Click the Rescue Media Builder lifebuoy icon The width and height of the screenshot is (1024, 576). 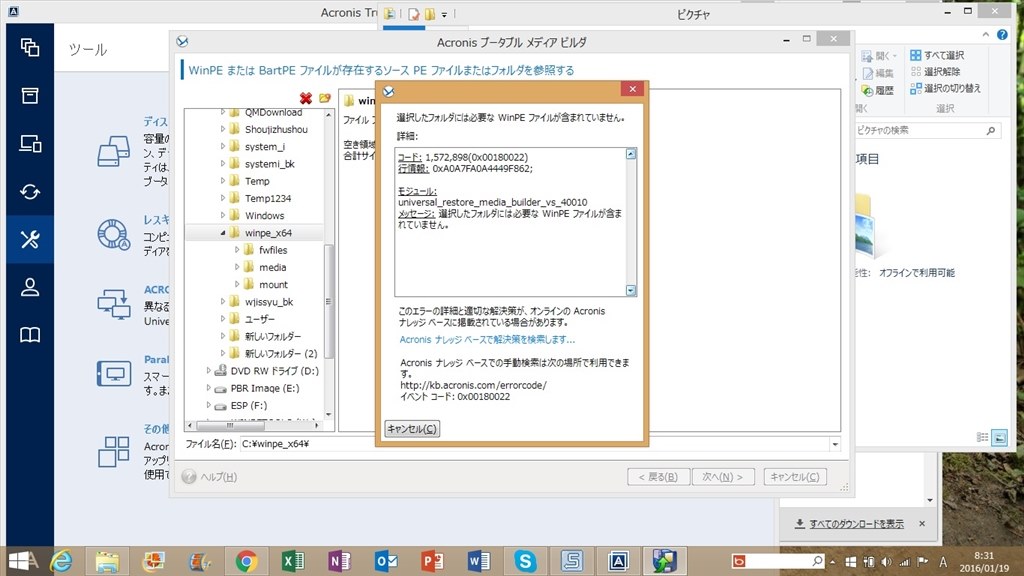(x=114, y=234)
